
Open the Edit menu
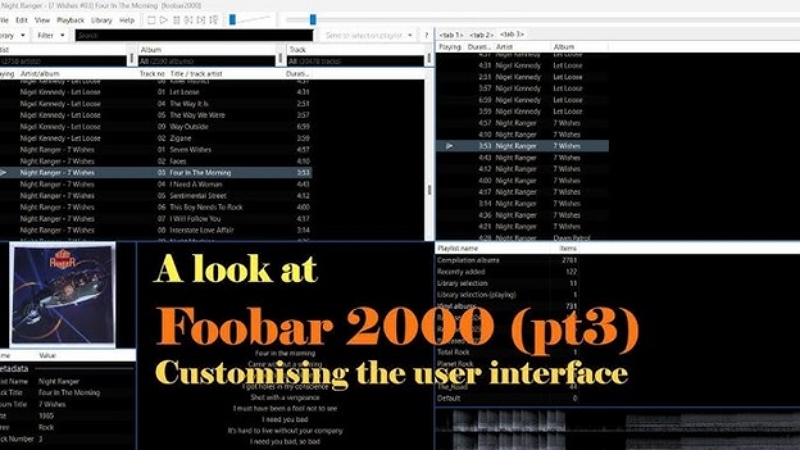21,20
